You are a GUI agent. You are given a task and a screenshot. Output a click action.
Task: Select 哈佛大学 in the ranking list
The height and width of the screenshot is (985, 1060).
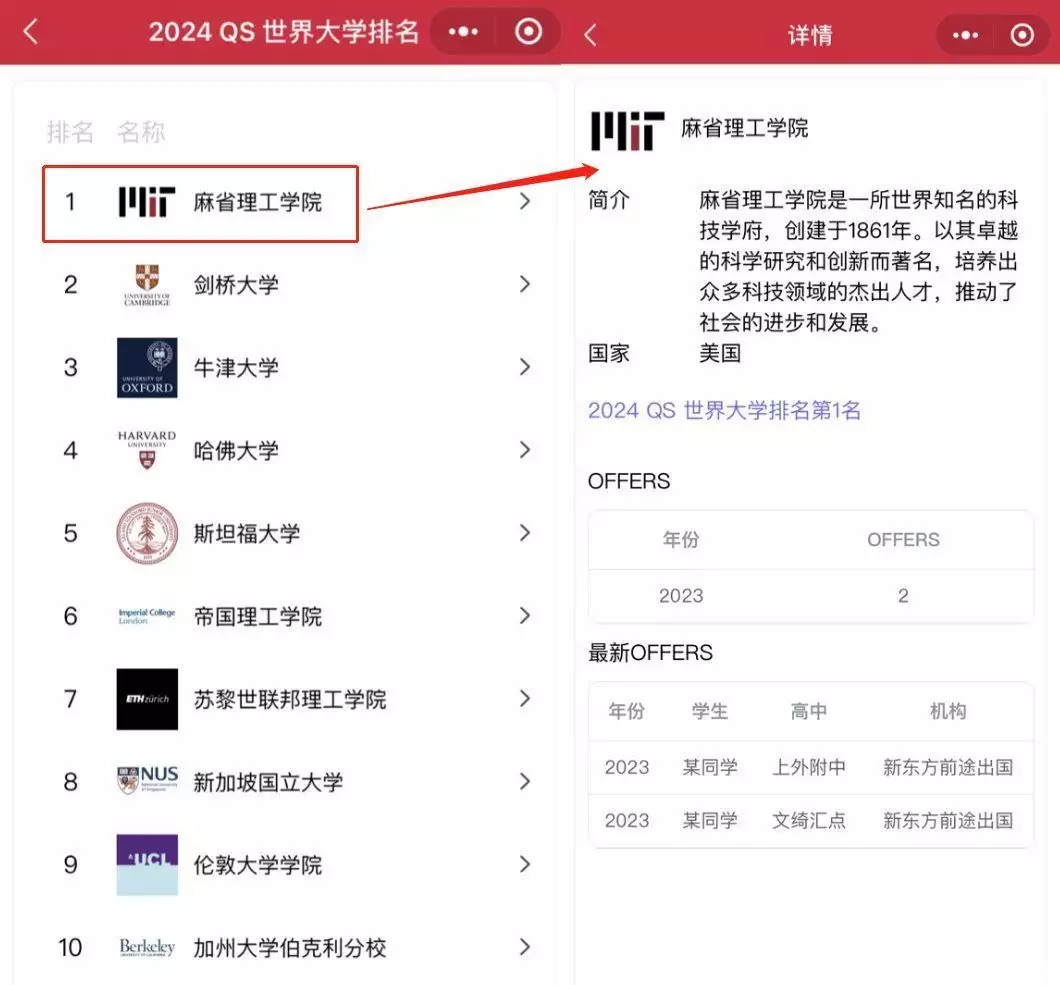(x=236, y=450)
